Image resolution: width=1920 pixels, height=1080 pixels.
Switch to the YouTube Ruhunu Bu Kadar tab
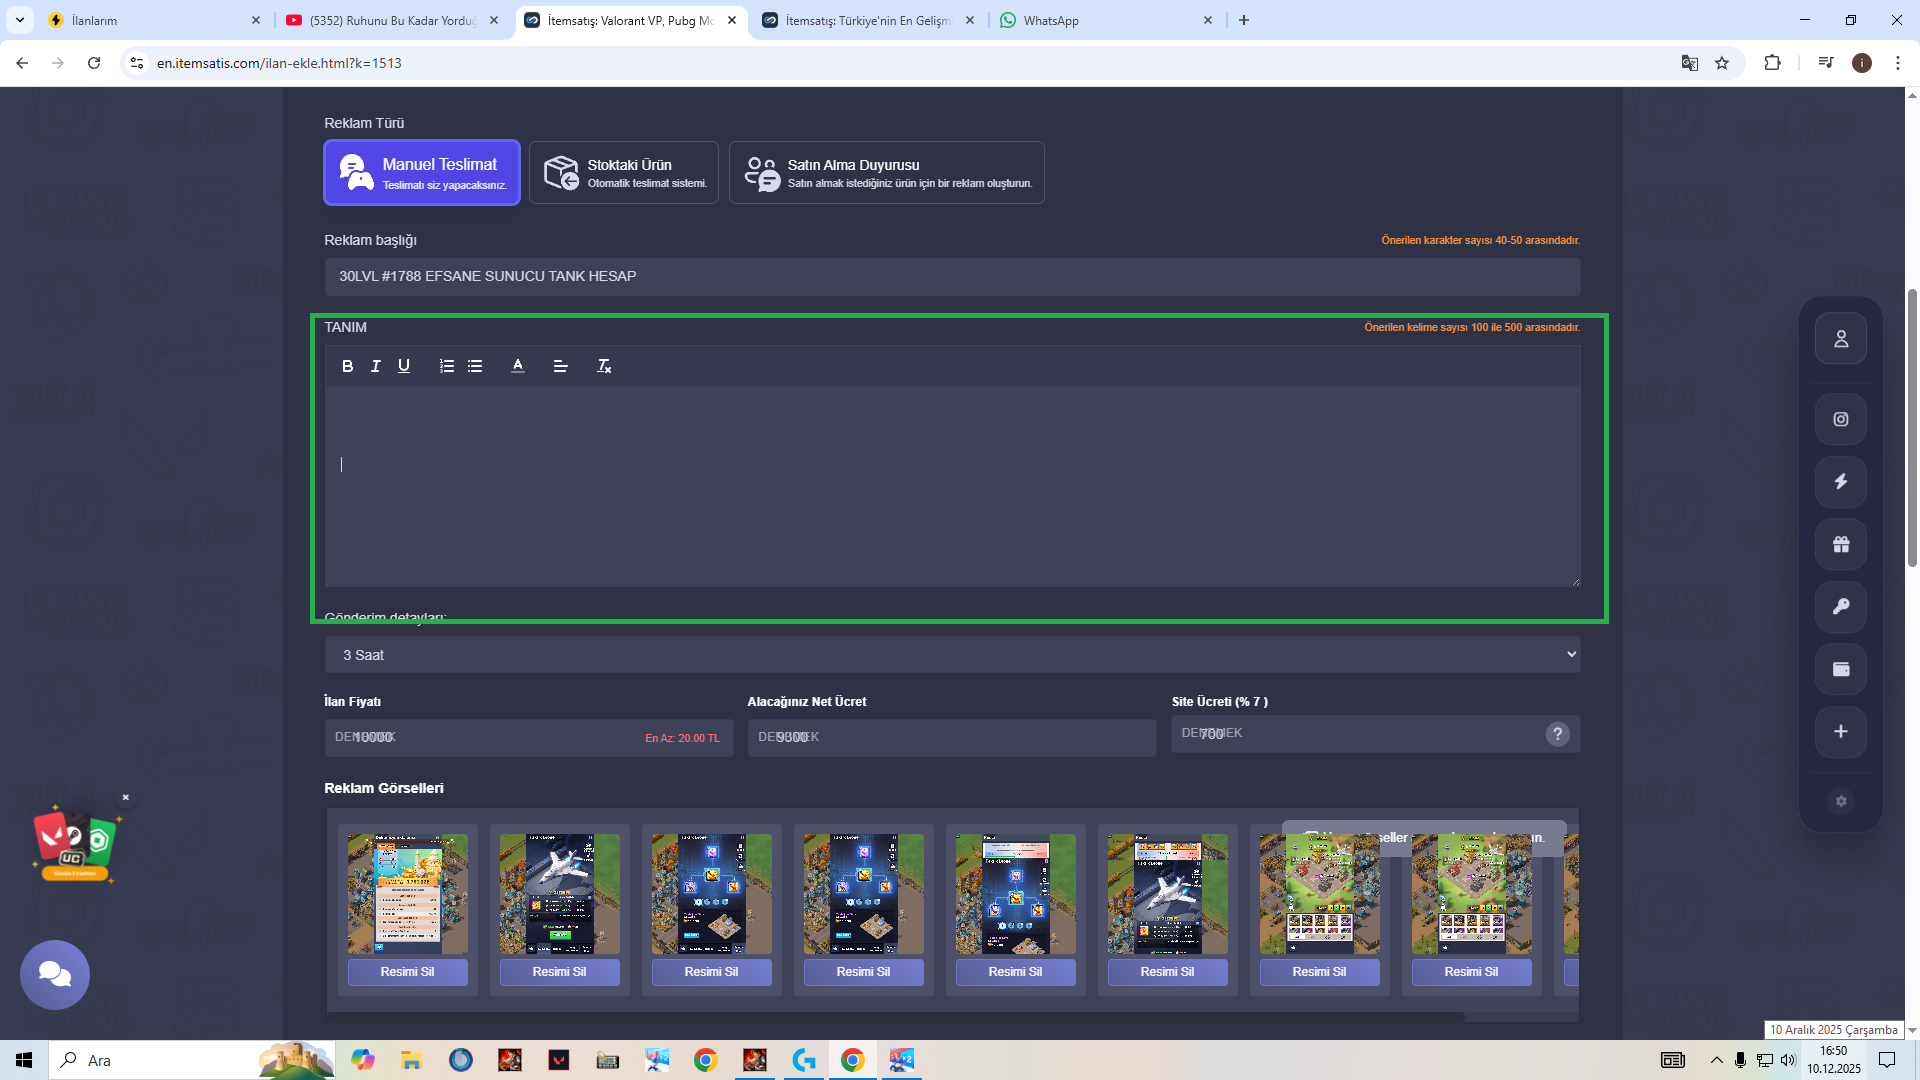393,20
